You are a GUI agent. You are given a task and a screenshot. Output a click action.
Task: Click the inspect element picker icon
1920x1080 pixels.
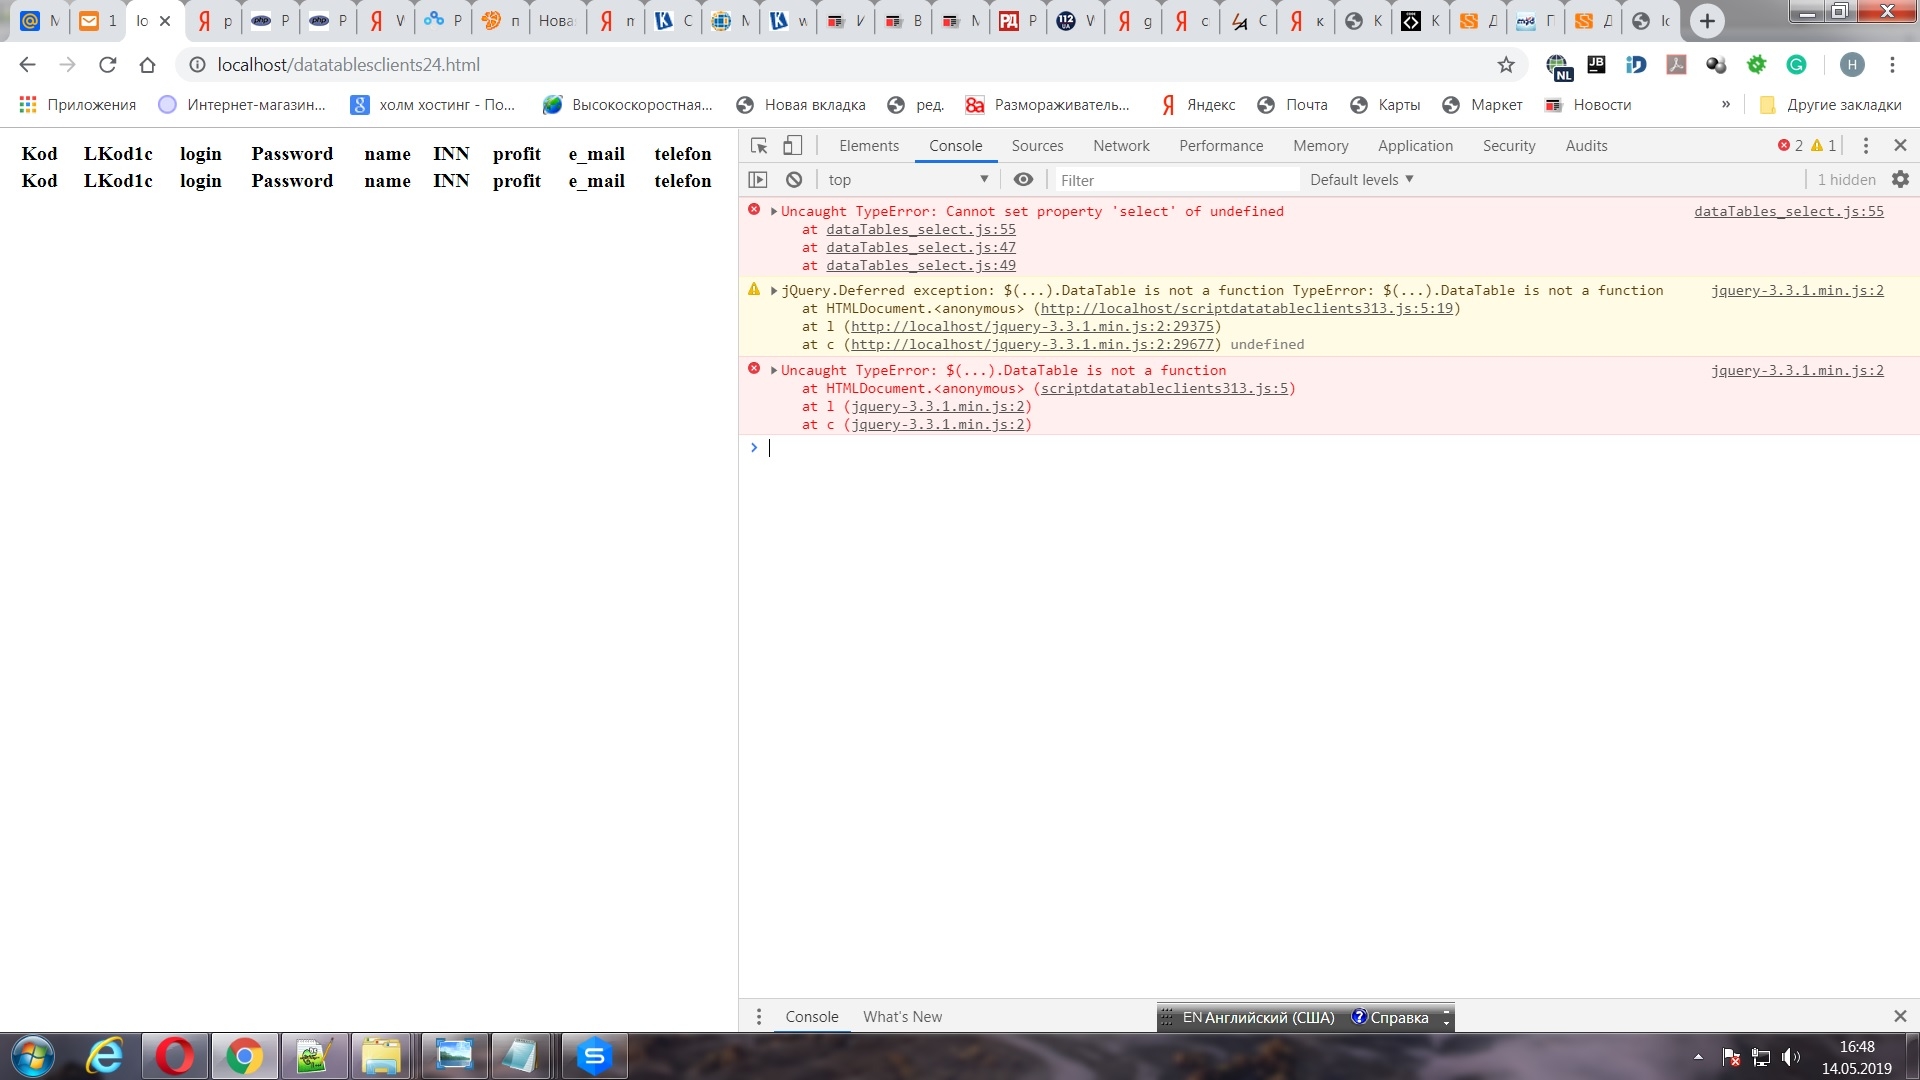click(x=759, y=146)
